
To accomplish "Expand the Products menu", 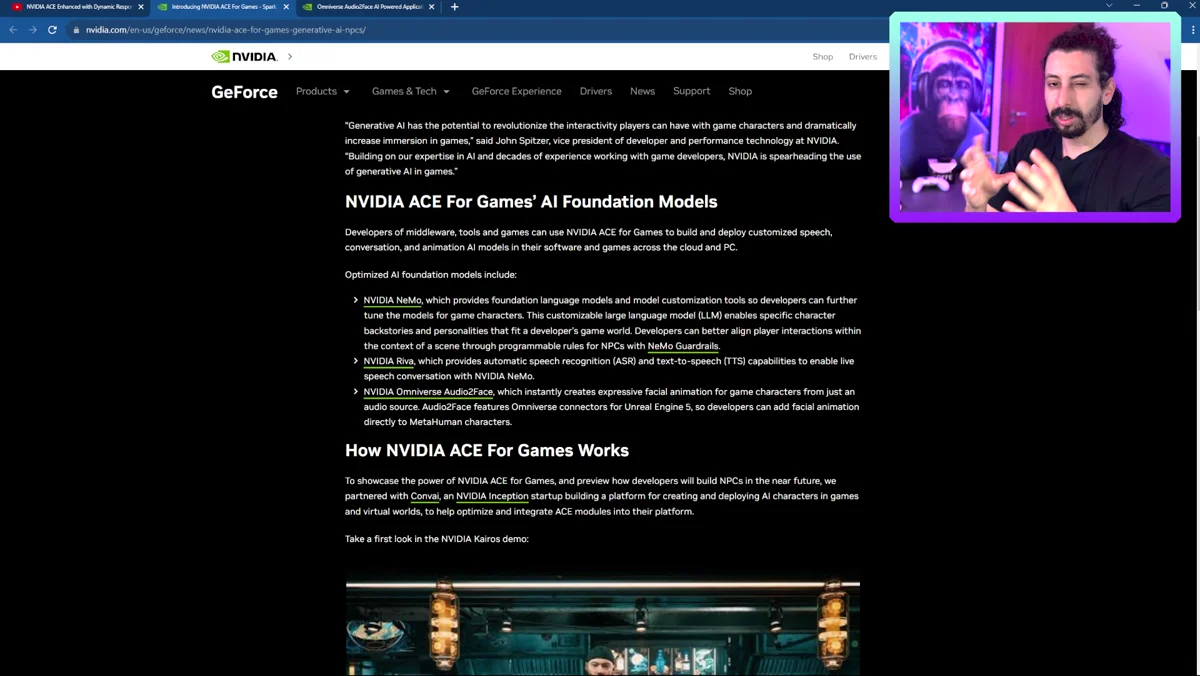I will click(x=323, y=91).
